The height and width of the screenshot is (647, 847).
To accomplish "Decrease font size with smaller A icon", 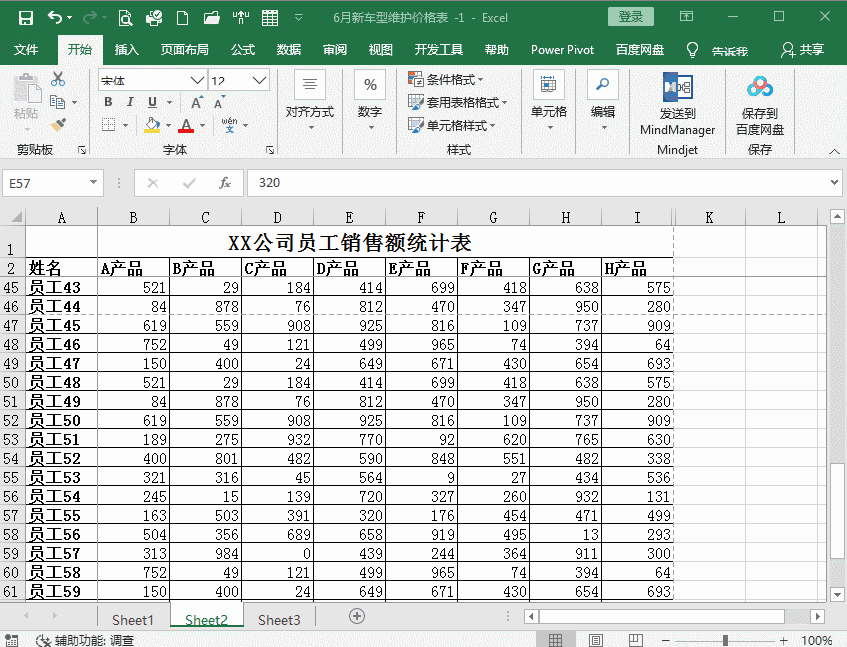I will coord(219,102).
